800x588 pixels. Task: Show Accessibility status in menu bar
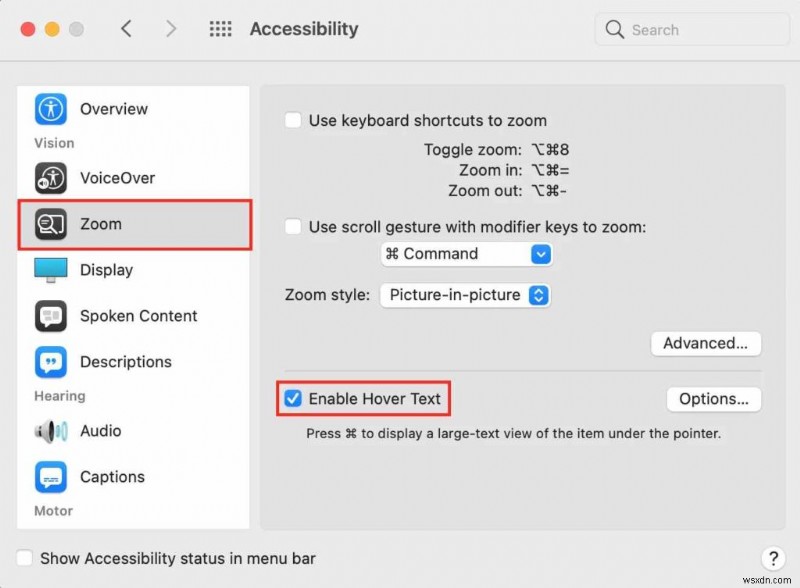coord(25,558)
